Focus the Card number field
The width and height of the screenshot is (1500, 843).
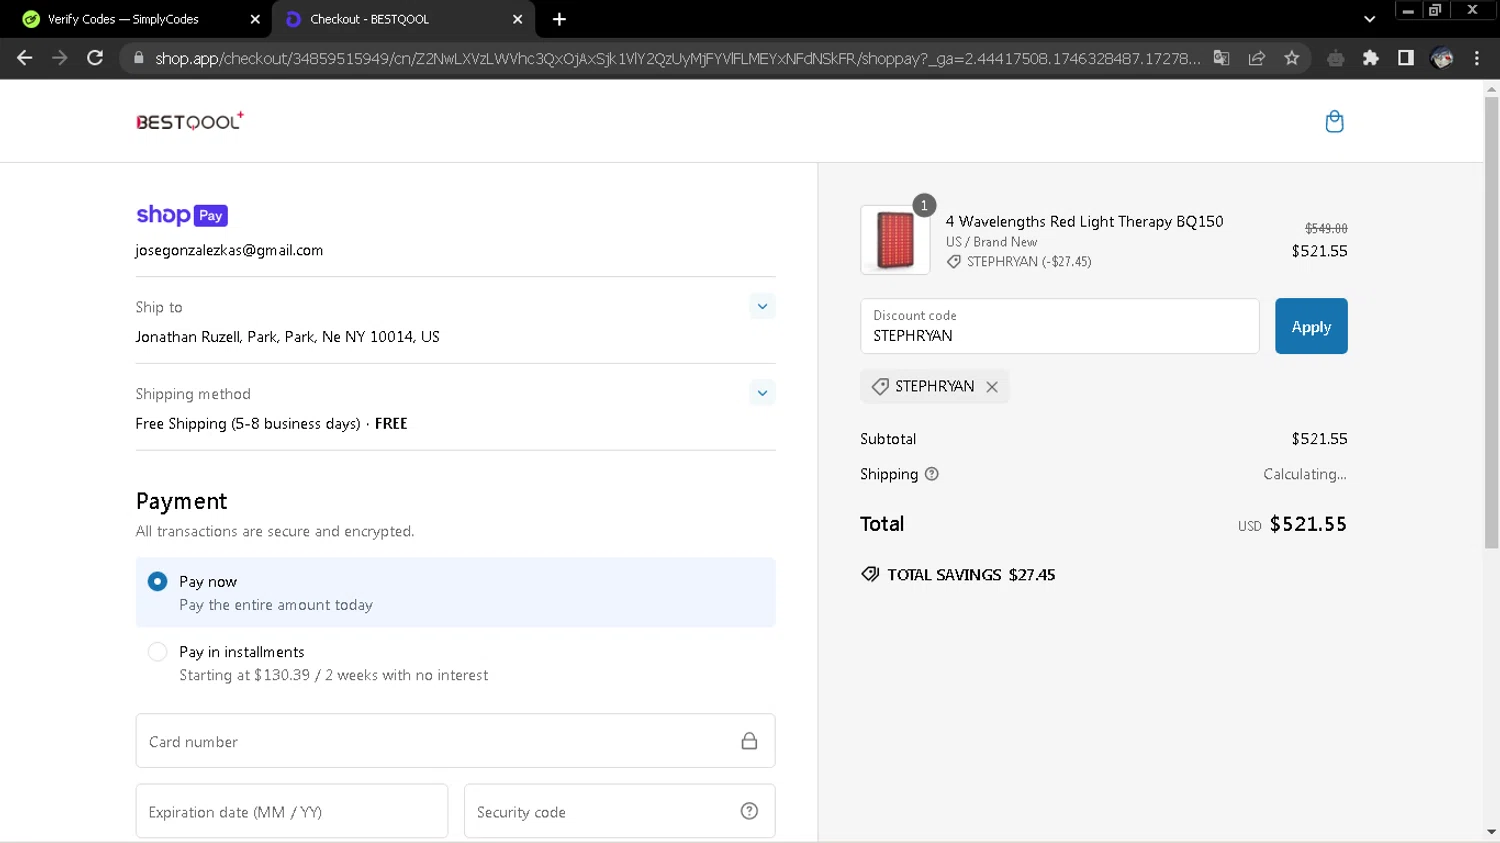point(455,741)
